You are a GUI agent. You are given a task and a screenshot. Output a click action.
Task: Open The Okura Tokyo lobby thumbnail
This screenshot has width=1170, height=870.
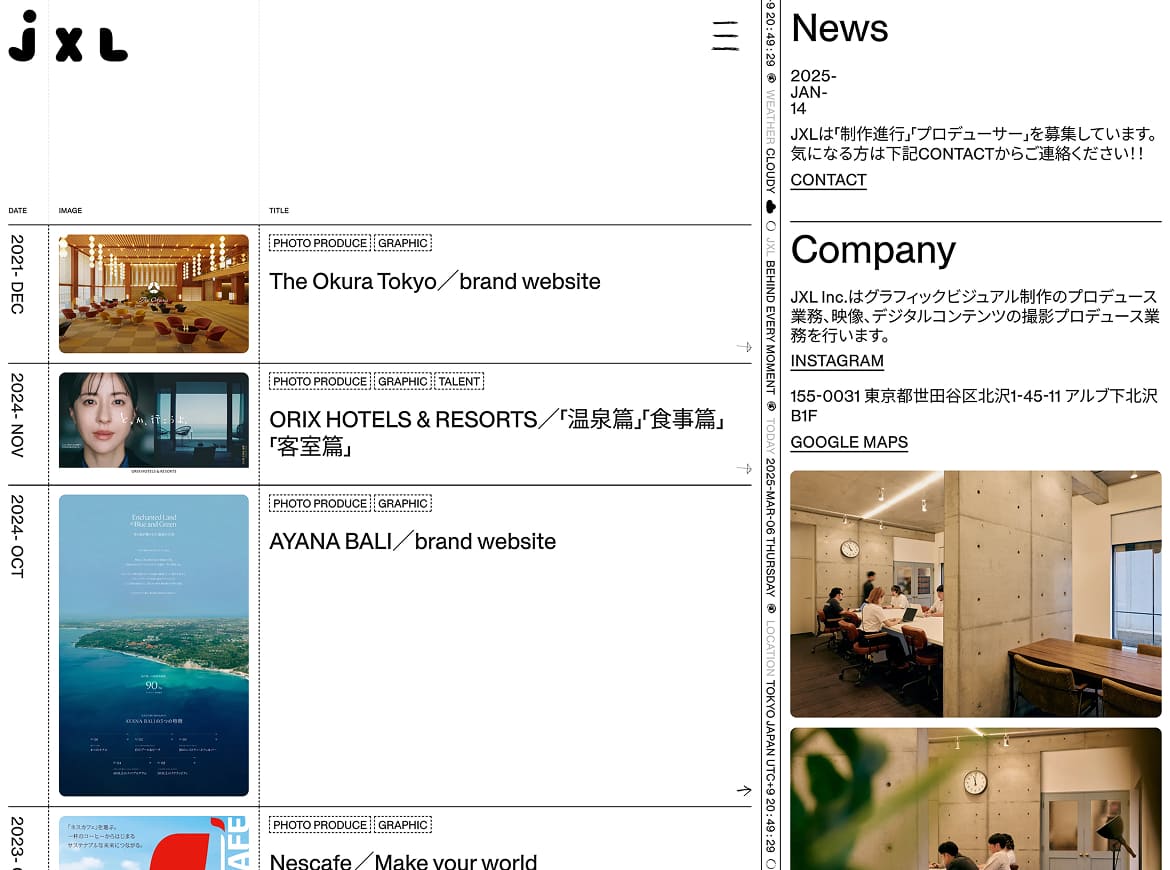tap(154, 293)
